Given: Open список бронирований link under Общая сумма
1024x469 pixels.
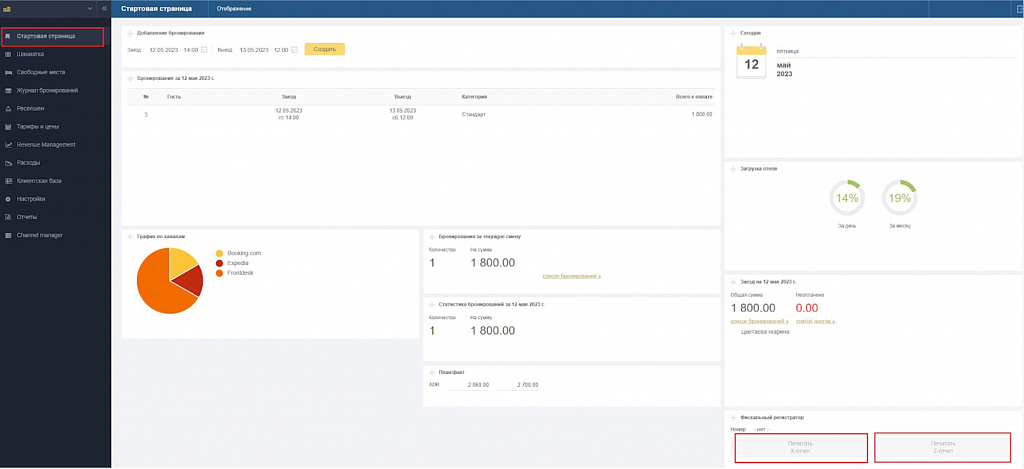Looking at the screenshot, I should click(x=760, y=321).
